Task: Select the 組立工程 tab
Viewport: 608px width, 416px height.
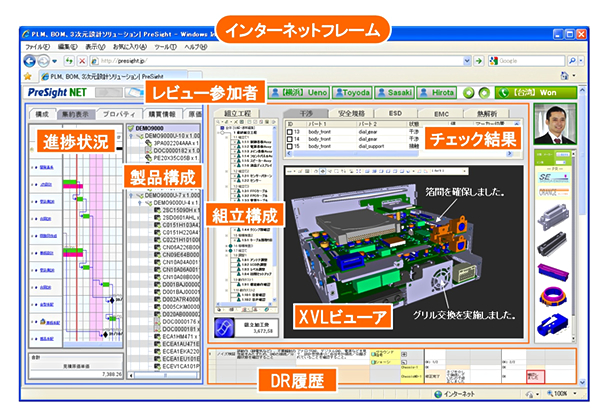Action: (237, 113)
